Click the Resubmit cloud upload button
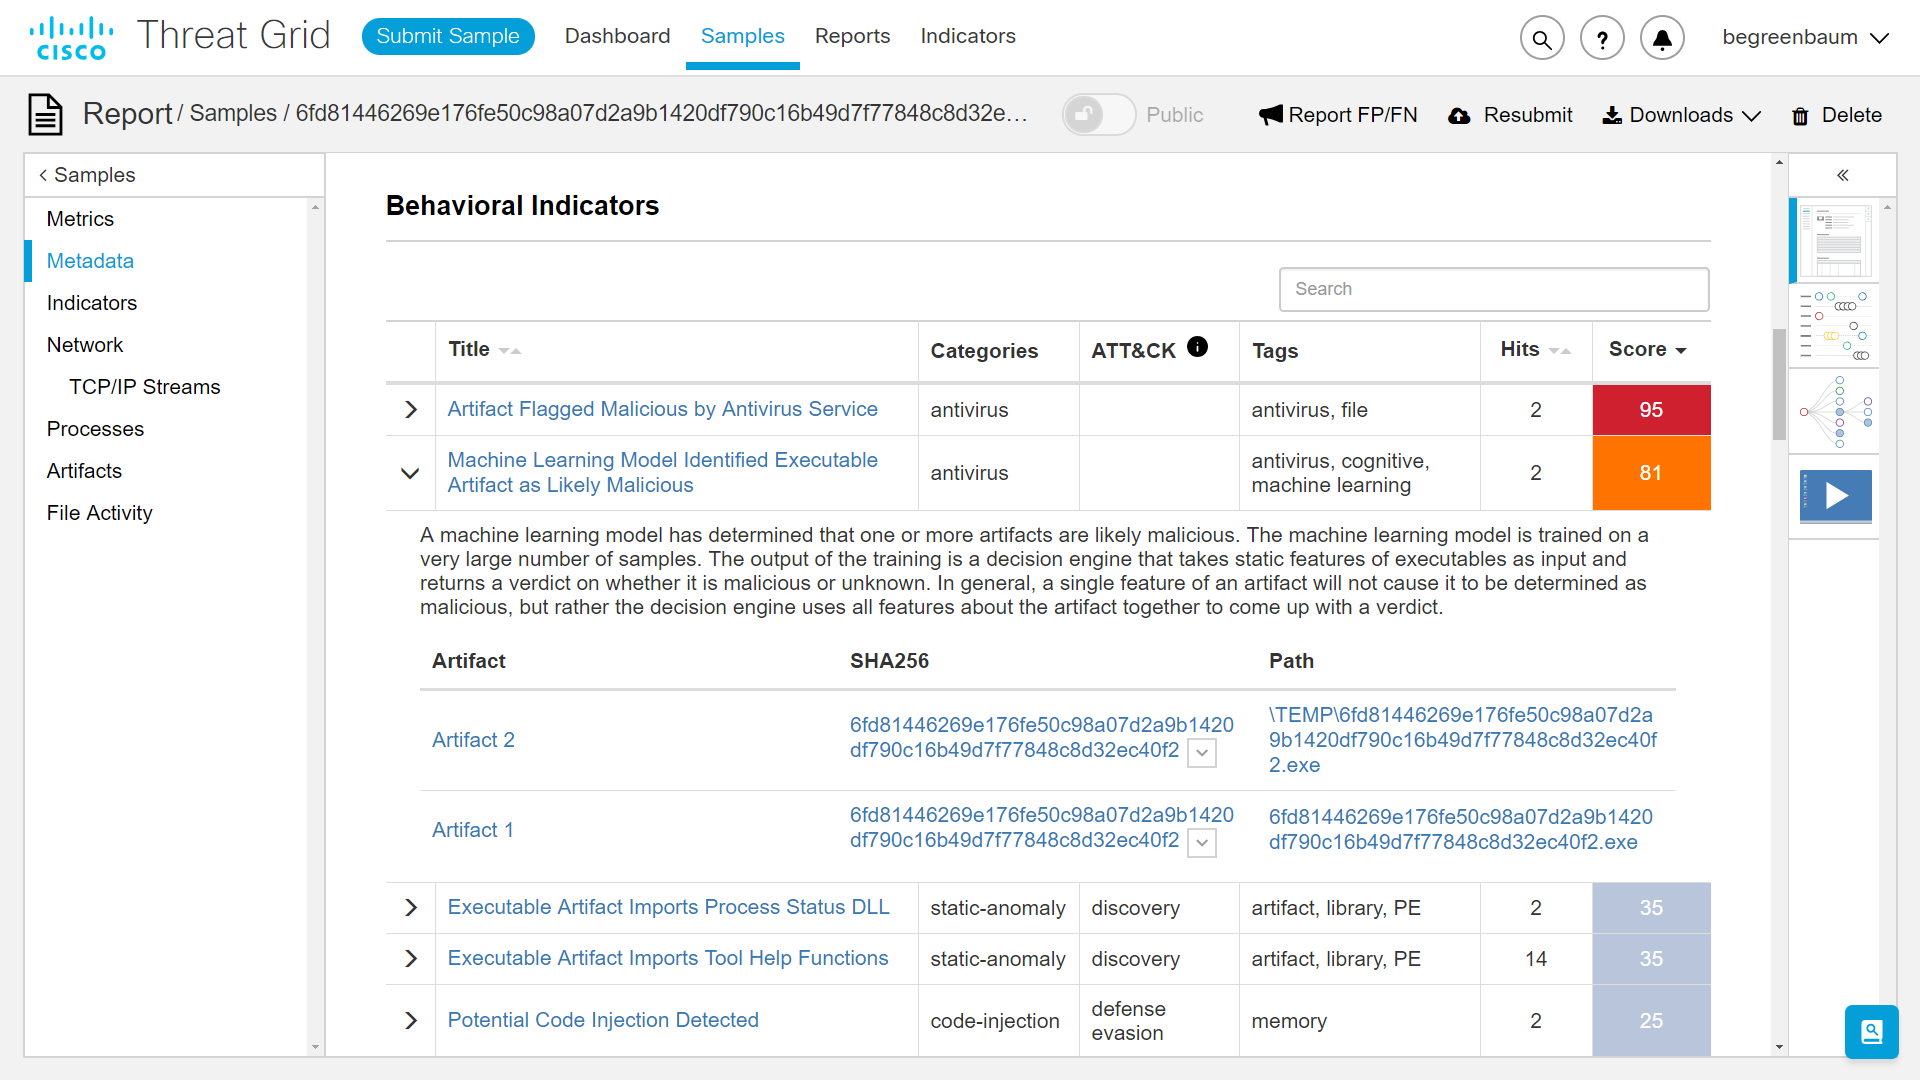1920x1080 pixels. coord(1510,115)
